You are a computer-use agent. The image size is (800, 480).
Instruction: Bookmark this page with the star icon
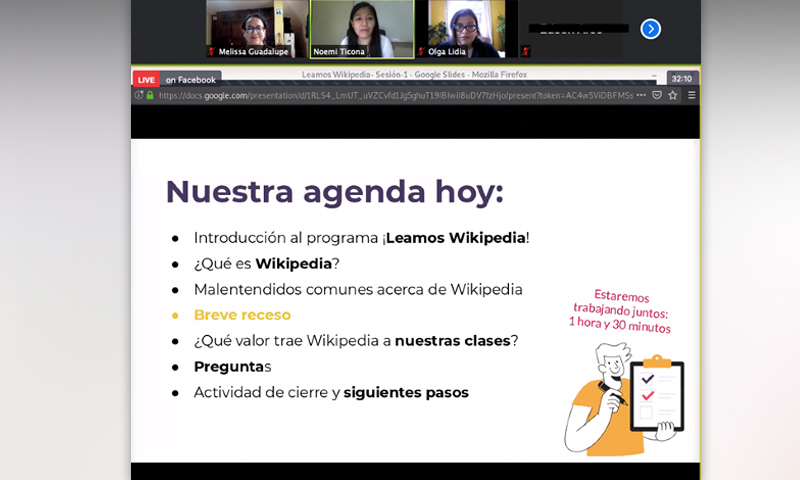tap(673, 95)
